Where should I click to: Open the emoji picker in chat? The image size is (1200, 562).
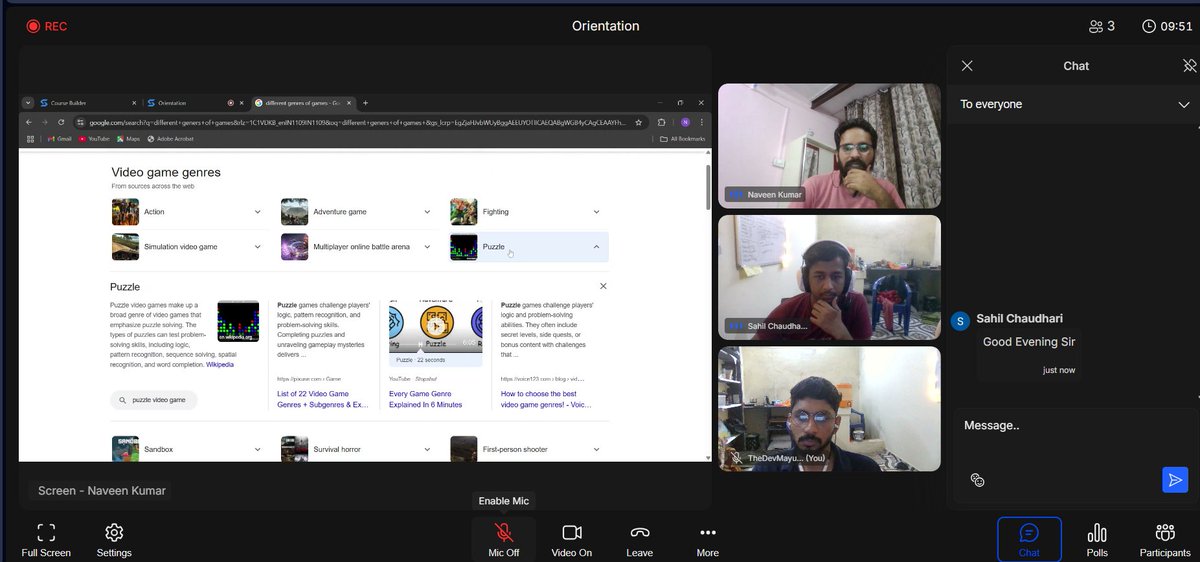978,480
